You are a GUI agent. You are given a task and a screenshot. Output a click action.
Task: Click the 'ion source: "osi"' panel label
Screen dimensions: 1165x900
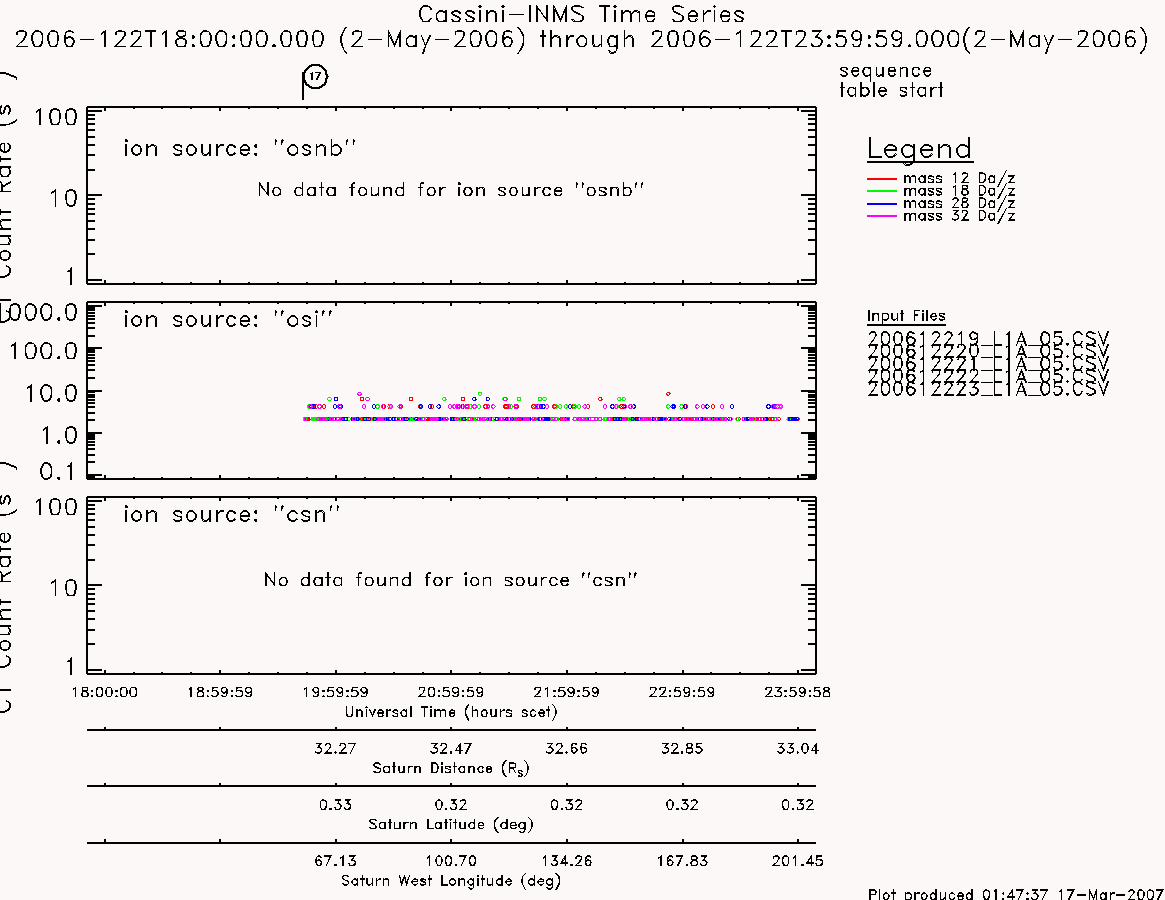click(228, 319)
